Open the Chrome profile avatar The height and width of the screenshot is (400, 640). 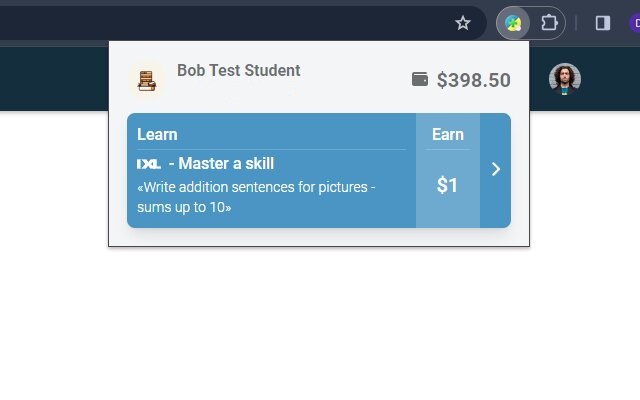tap(634, 23)
